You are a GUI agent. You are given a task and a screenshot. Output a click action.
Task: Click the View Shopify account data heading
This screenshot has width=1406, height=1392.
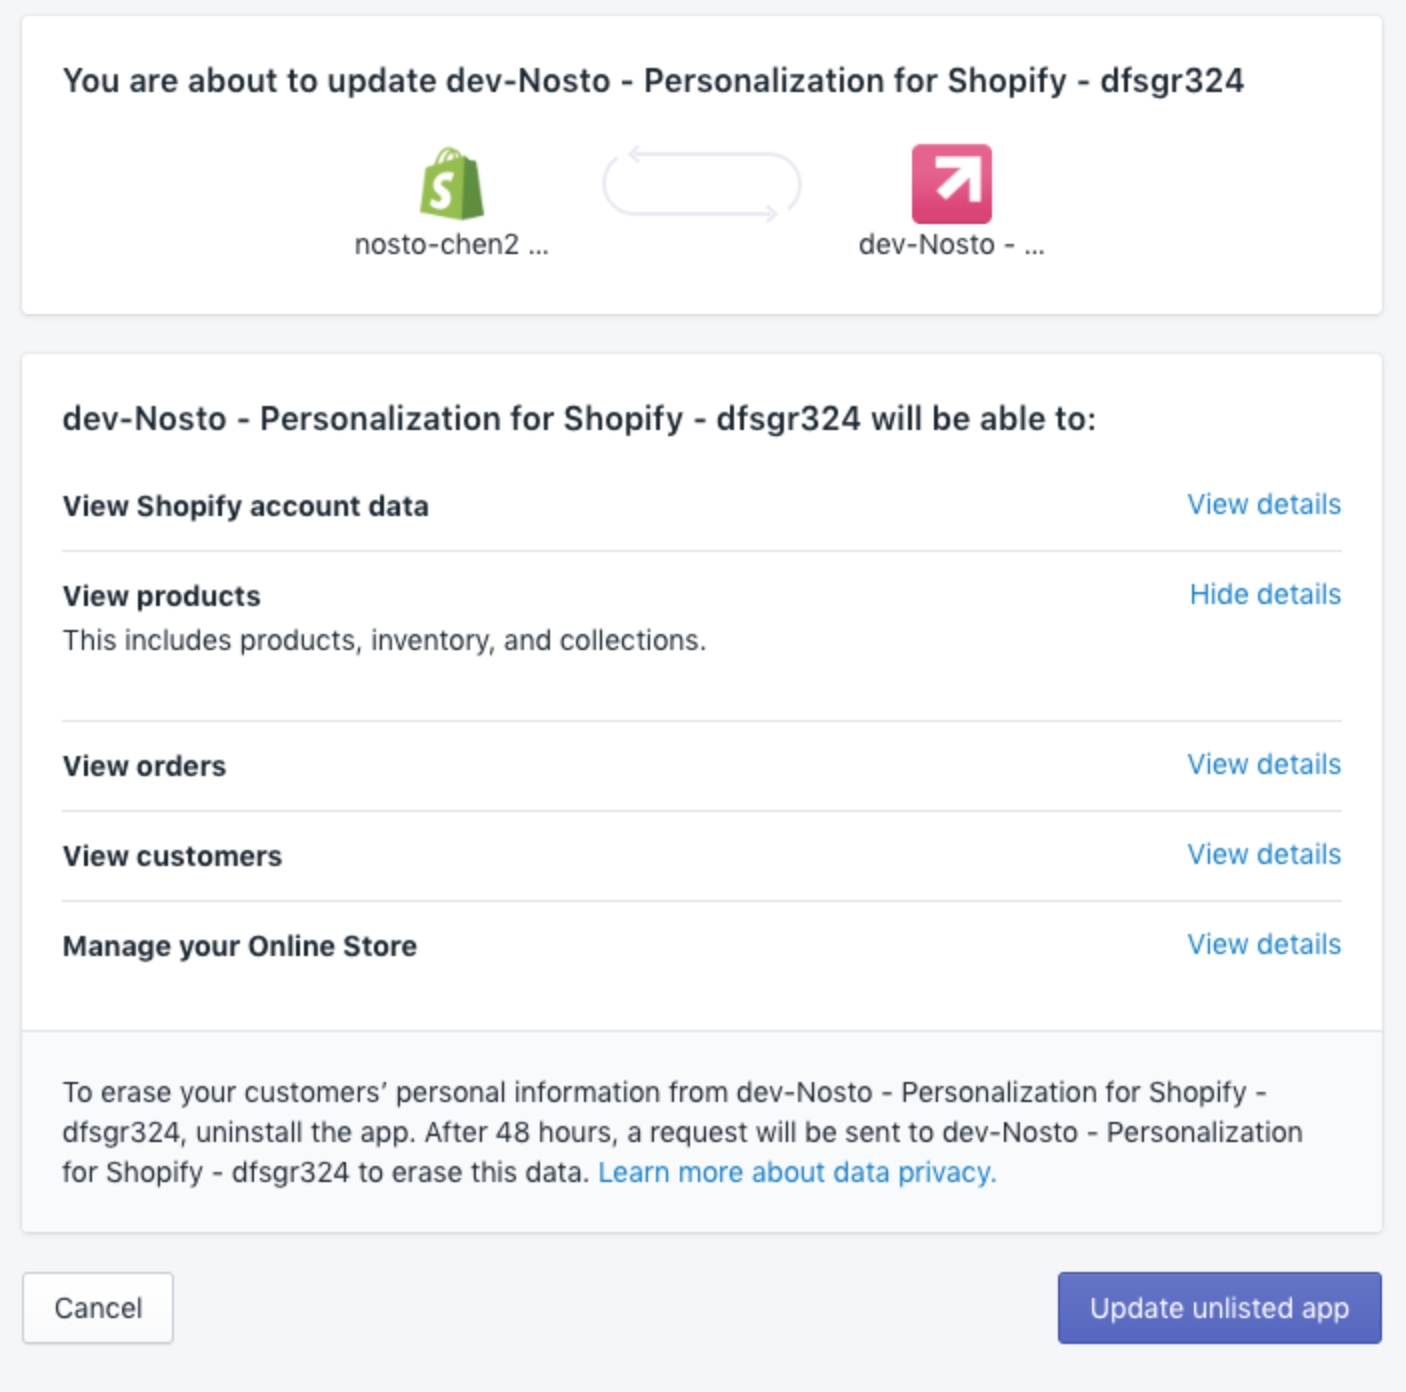[x=245, y=506]
